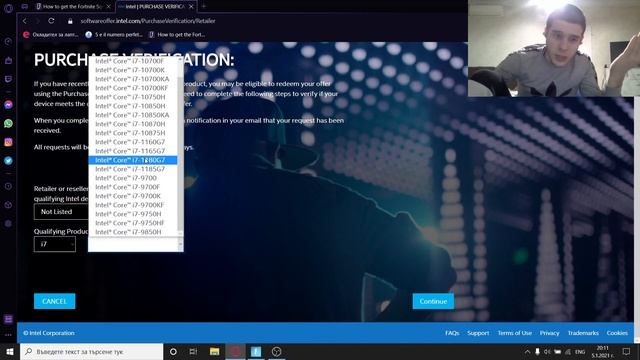Pick the highlighted i7-1180G7 option
The height and width of the screenshot is (360, 640).
click(133, 160)
